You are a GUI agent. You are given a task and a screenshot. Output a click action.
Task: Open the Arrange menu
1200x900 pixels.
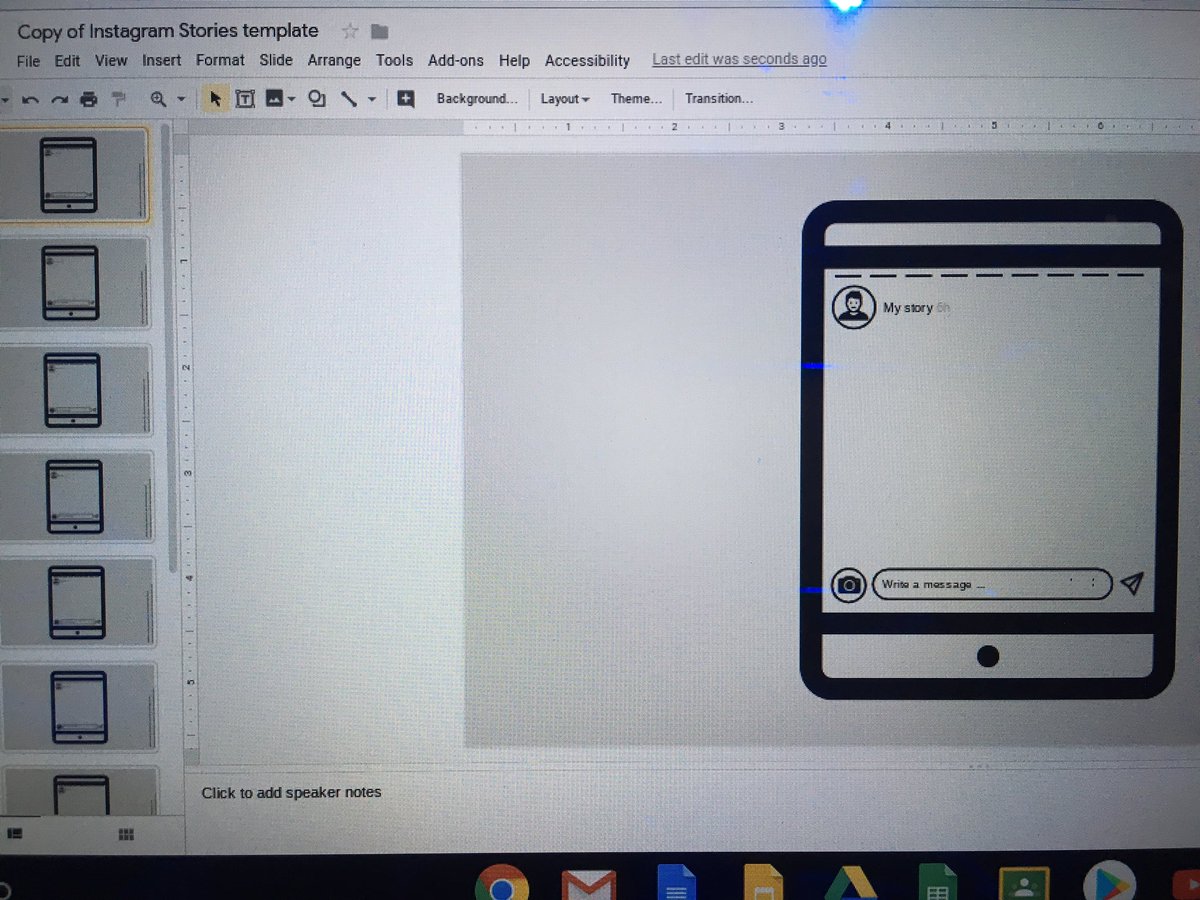pyautogui.click(x=334, y=61)
